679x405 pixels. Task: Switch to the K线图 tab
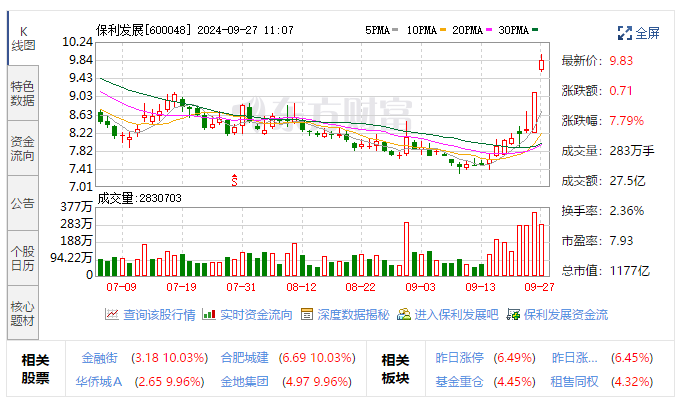coord(22,38)
